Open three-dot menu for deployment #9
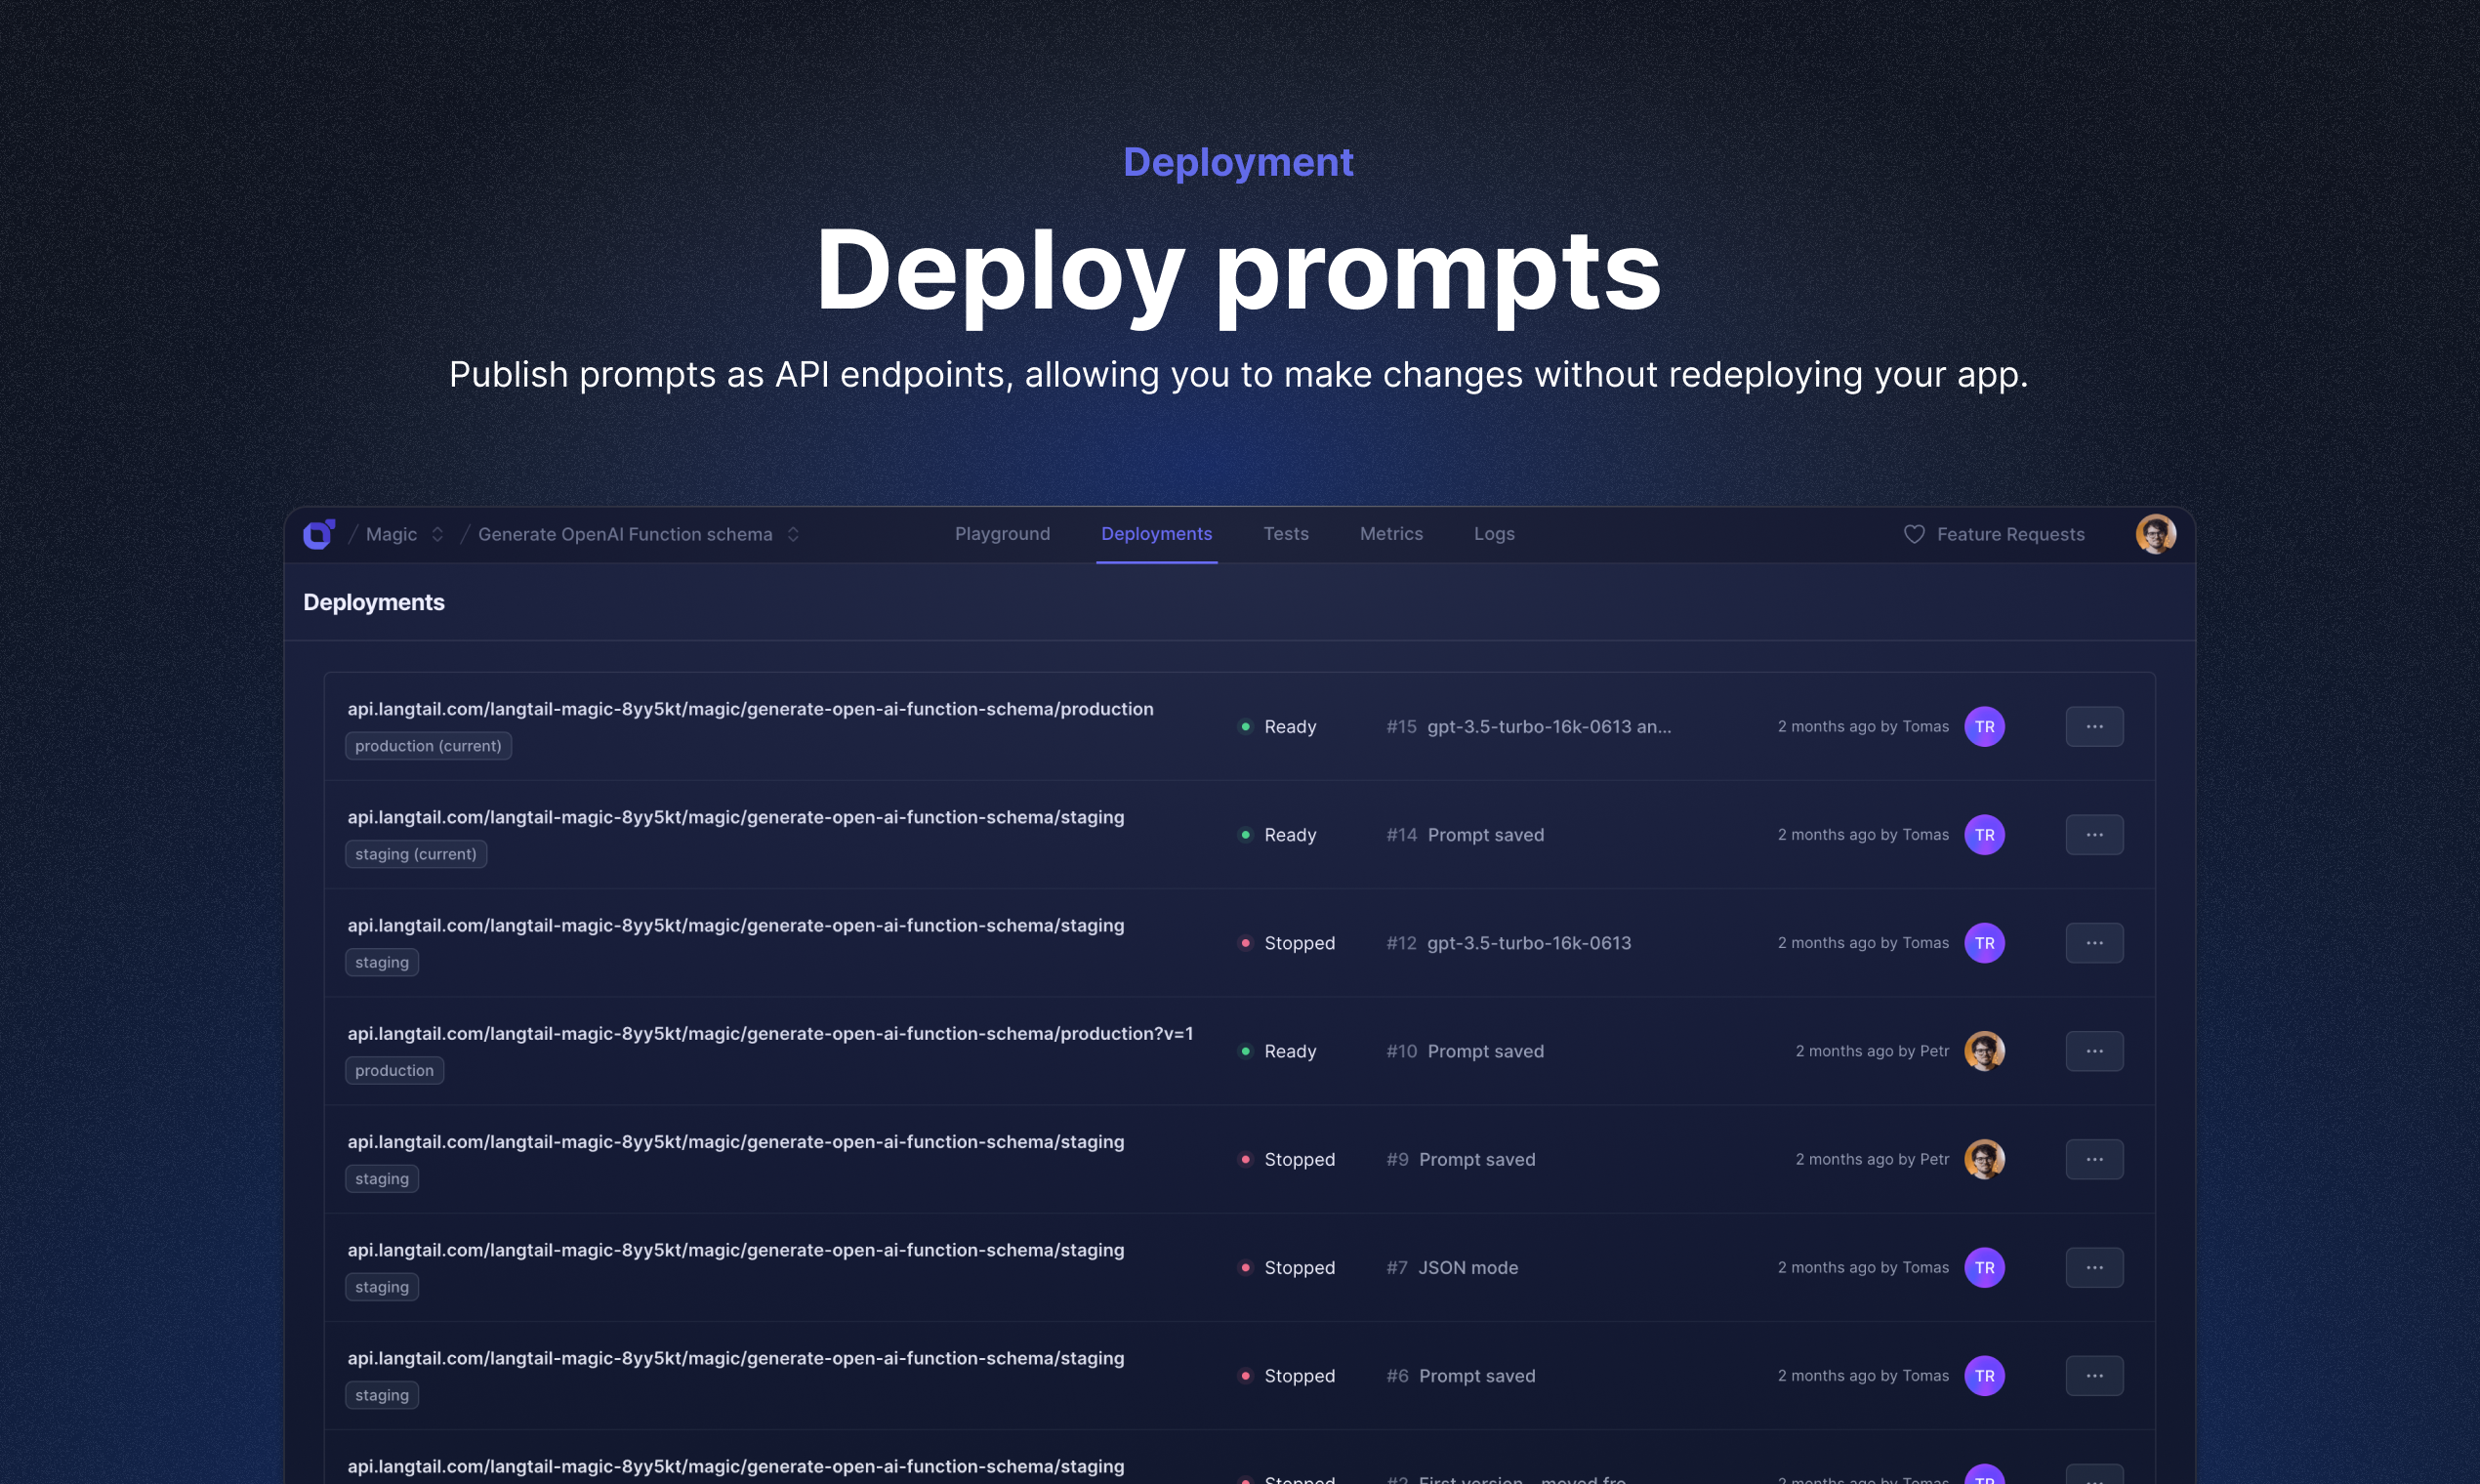The image size is (2480, 1484). [2093, 1160]
